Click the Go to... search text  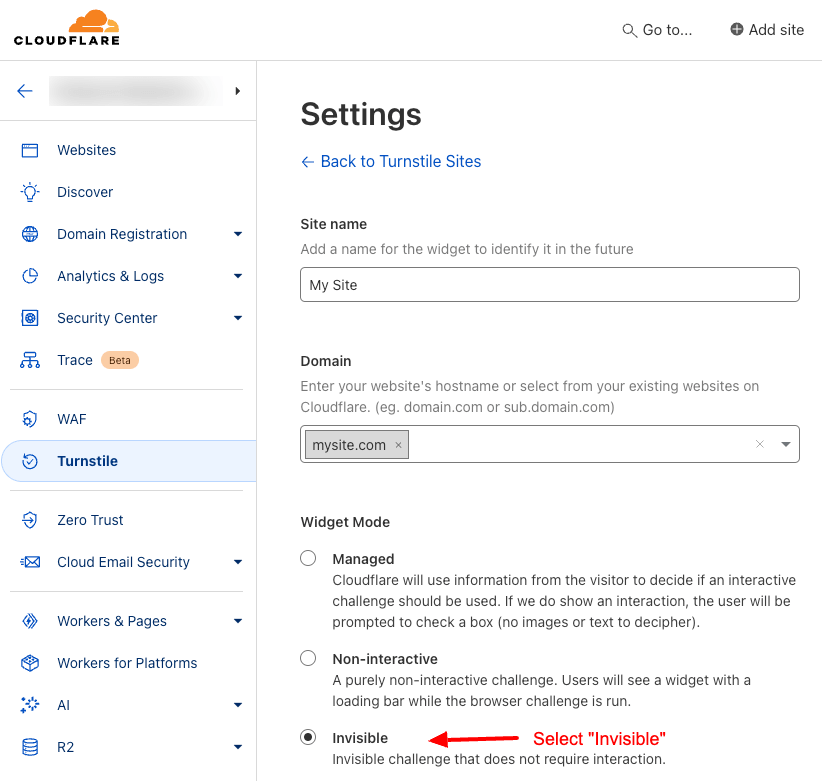coord(667,30)
